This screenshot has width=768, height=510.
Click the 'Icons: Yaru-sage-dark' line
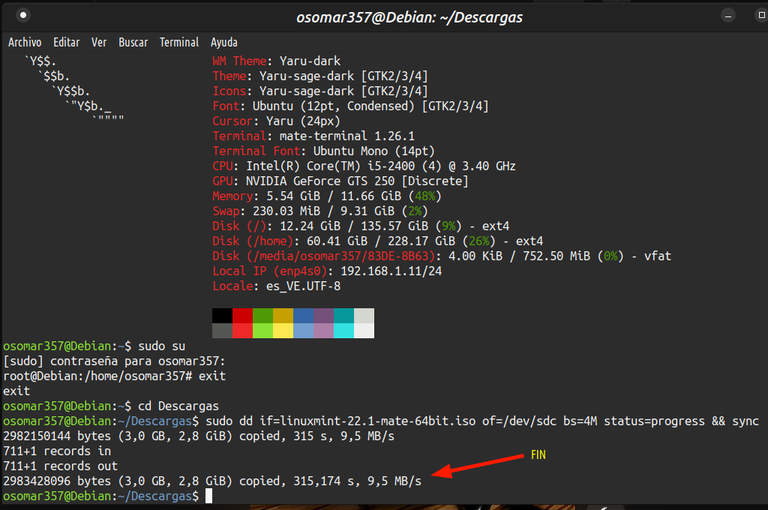click(320, 91)
